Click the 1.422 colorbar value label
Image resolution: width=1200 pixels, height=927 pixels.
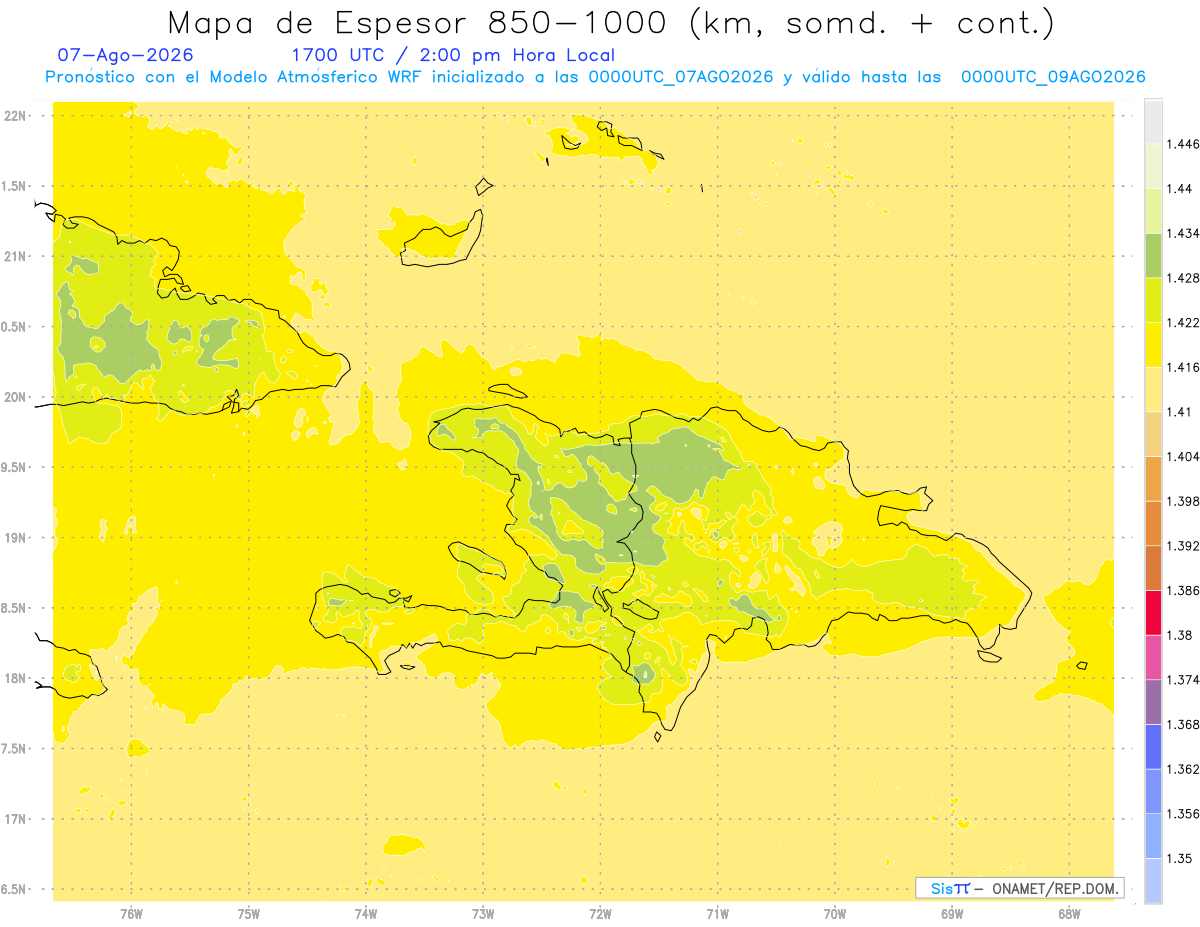(1182, 322)
